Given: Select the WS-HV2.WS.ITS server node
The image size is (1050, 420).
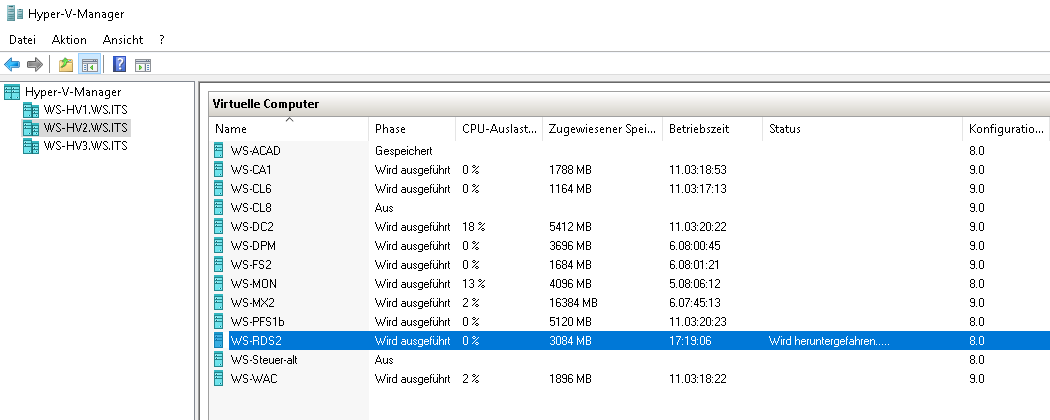Looking at the screenshot, I should click(x=85, y=127).
